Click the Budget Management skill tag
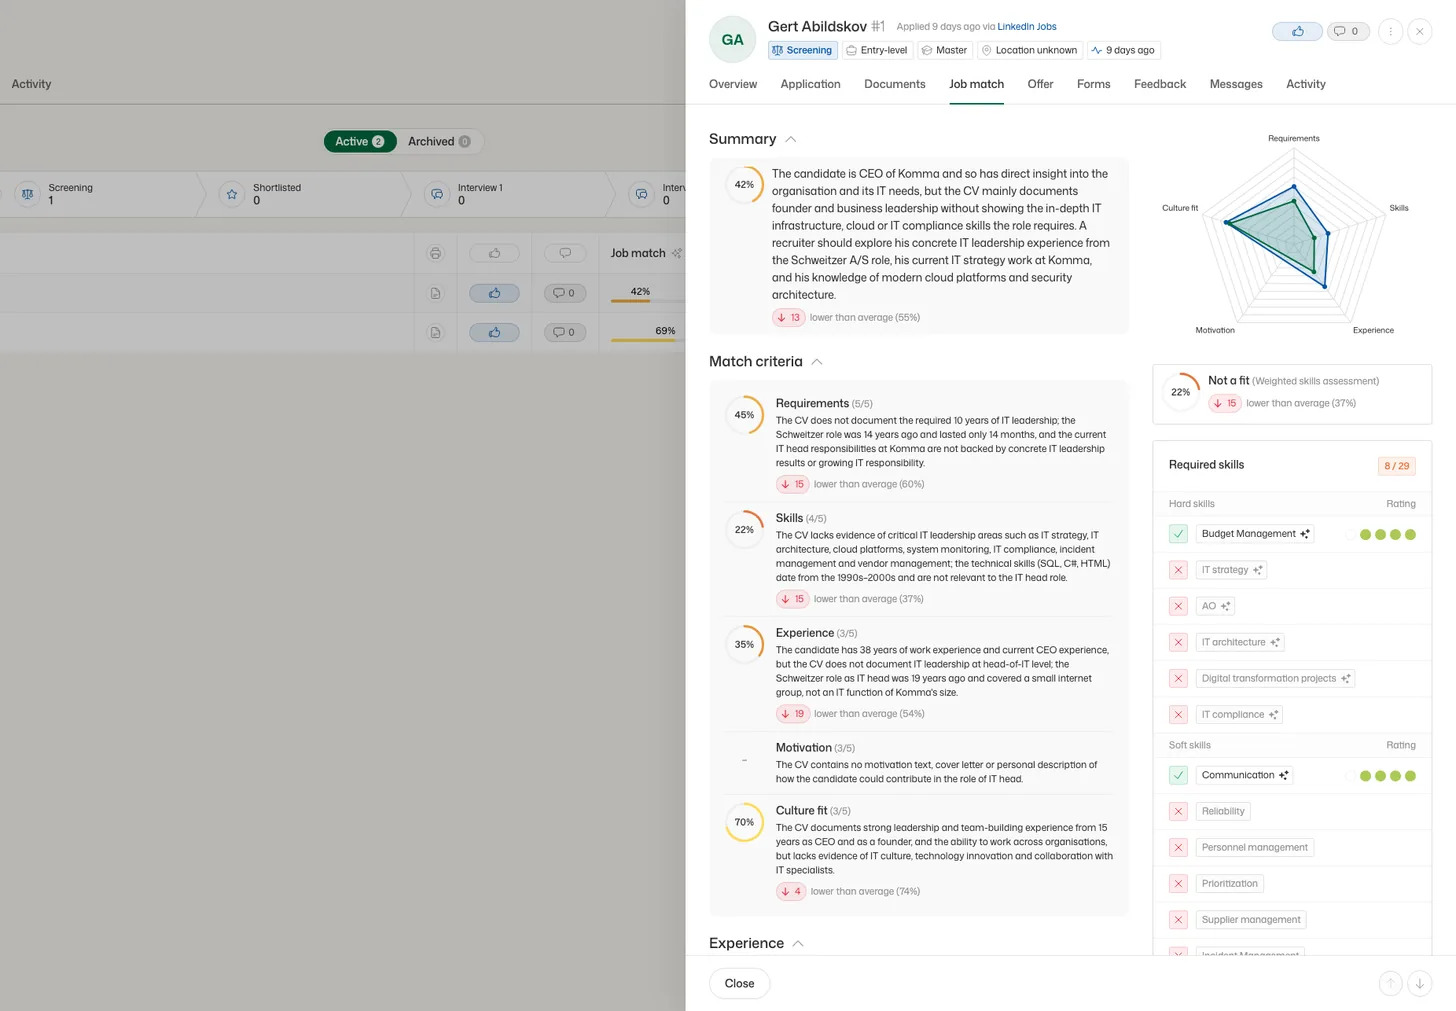Screen dimensions: 1456x1011 coord(1255,534)
